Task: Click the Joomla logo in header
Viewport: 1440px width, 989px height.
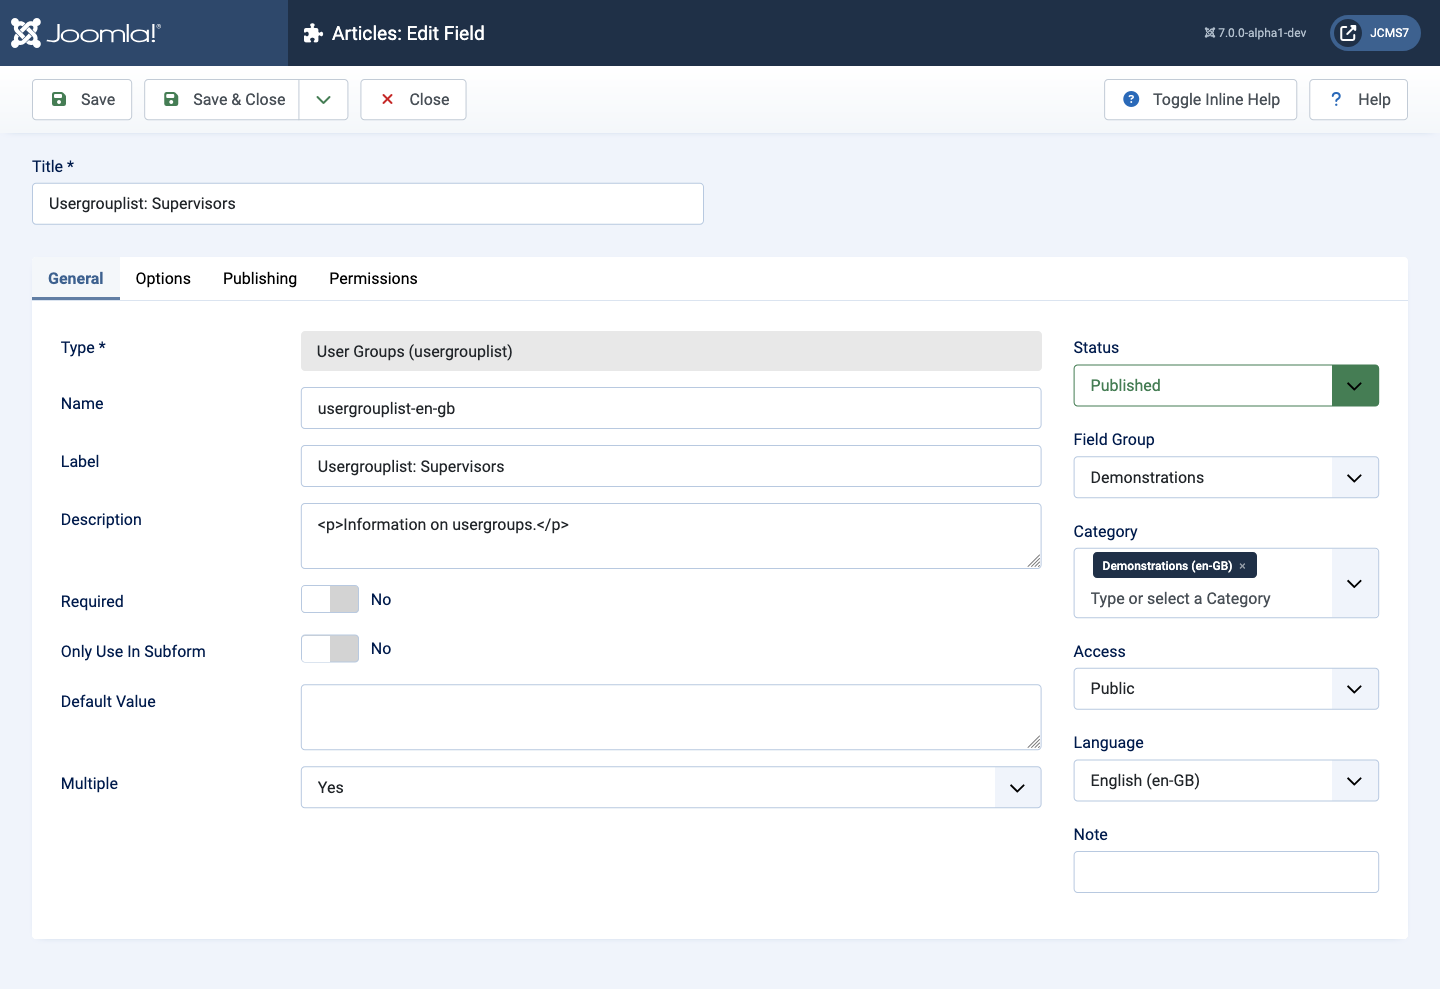Action: coord(86,33)
